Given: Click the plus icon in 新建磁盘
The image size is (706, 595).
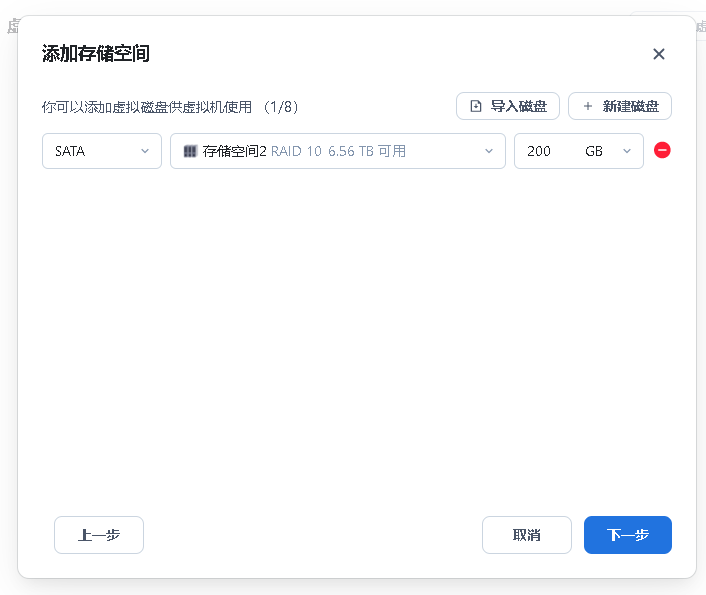Looking at the screenshot, I should (x=588, y=106).
